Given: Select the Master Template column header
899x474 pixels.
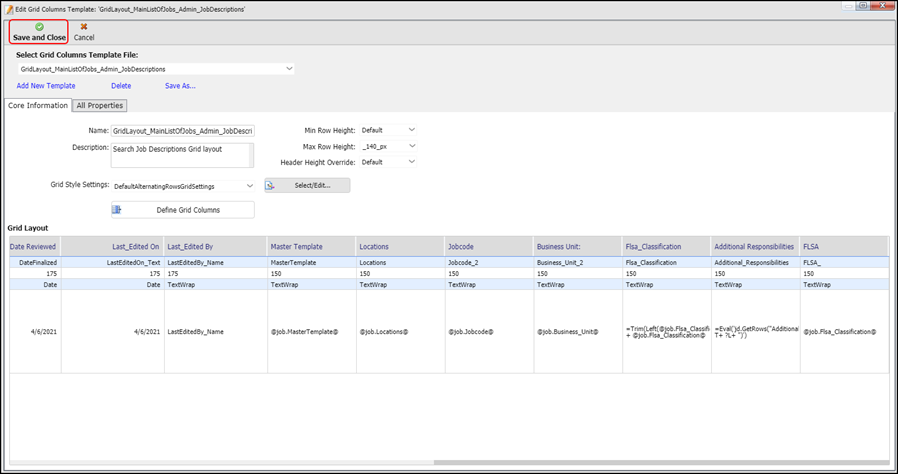Looking at the screenshot, I should pos(310,246).
